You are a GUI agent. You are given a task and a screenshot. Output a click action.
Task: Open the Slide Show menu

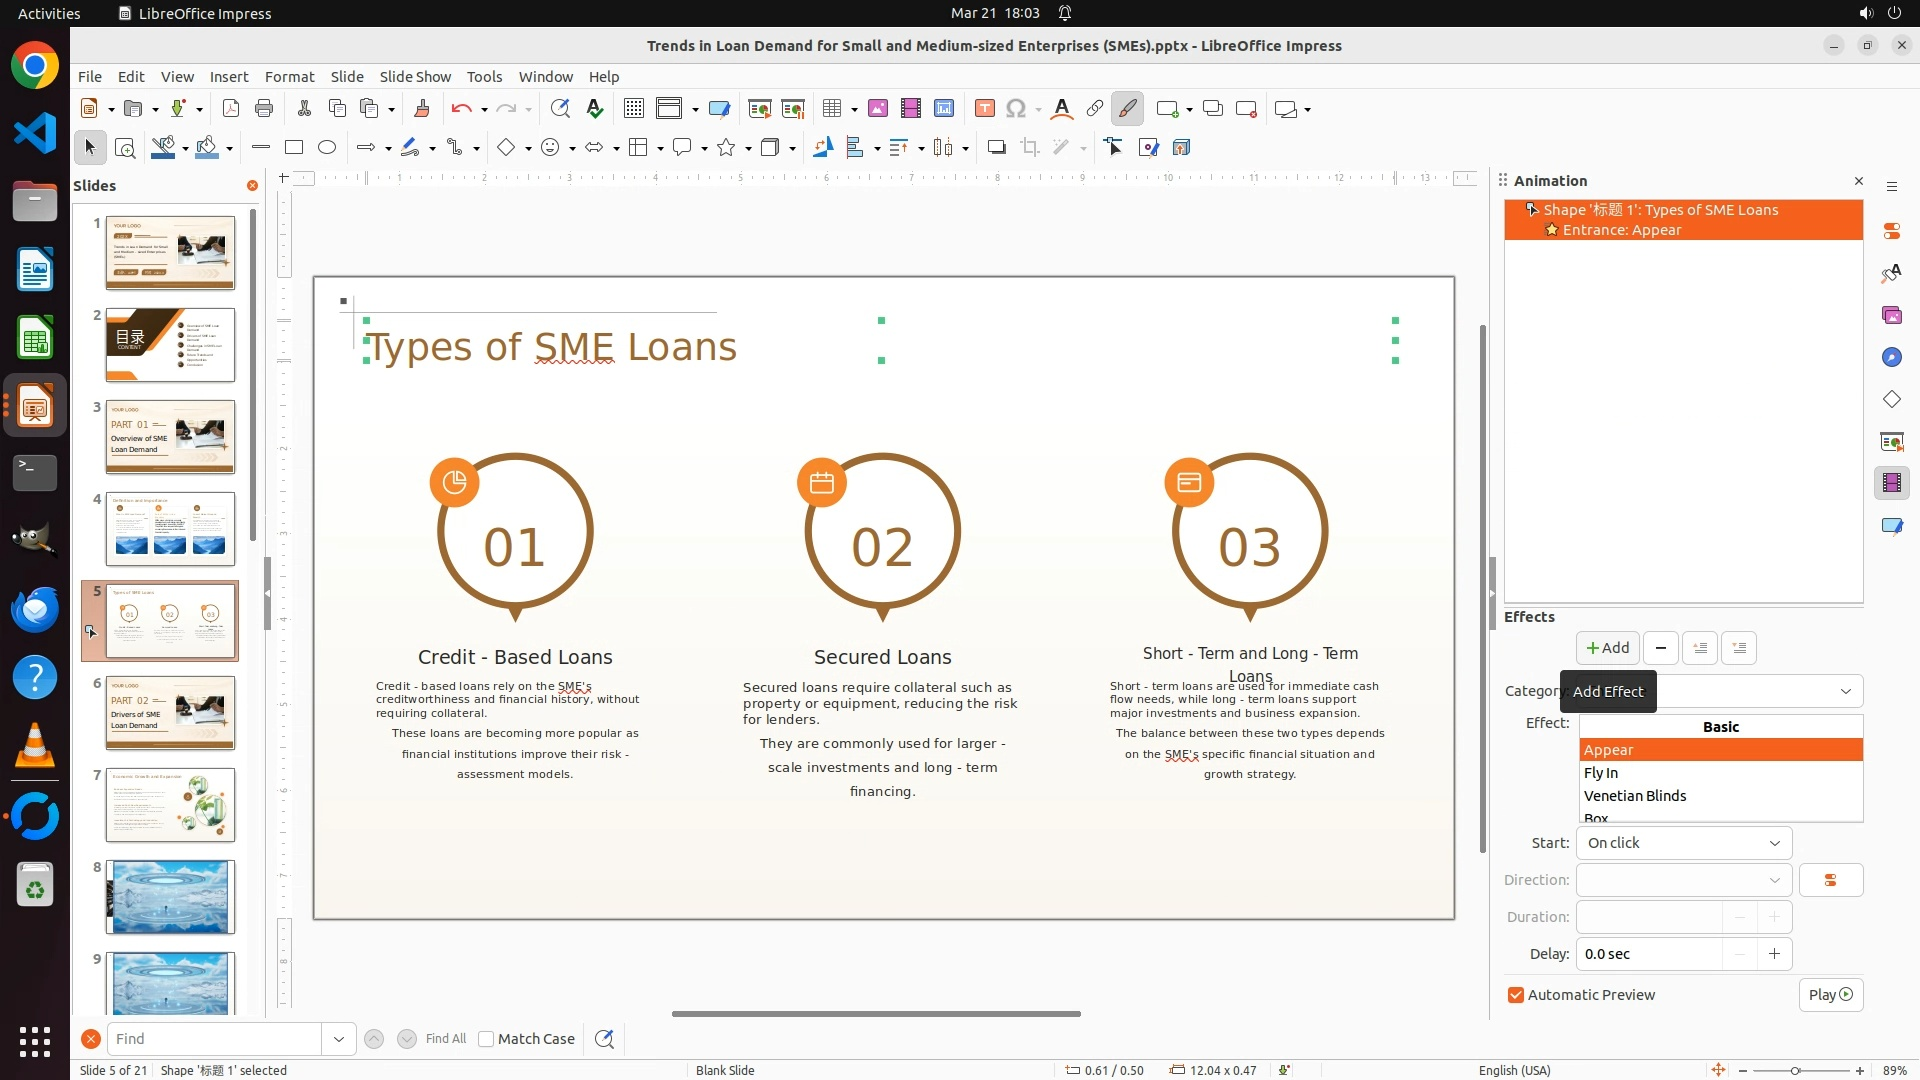click(415, 77)
